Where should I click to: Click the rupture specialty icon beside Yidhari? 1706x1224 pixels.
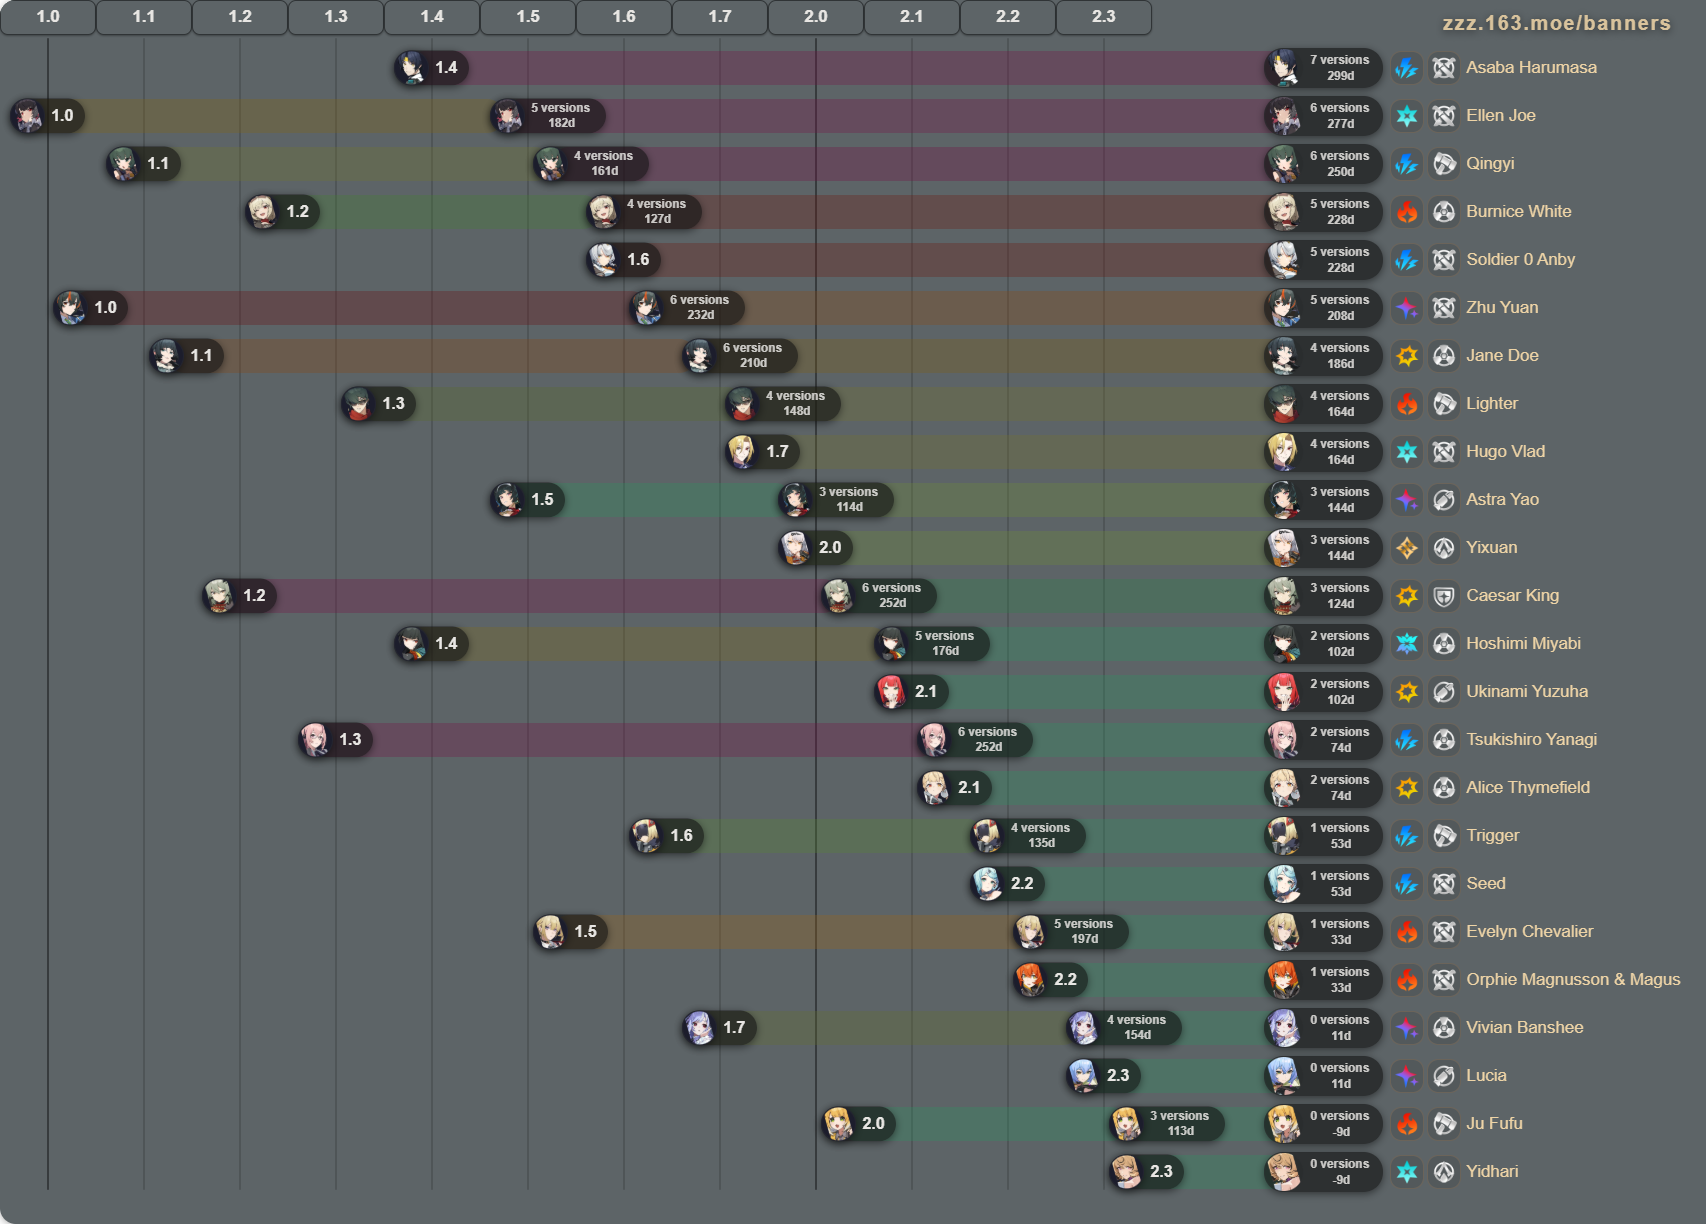click(1444, 1172)
